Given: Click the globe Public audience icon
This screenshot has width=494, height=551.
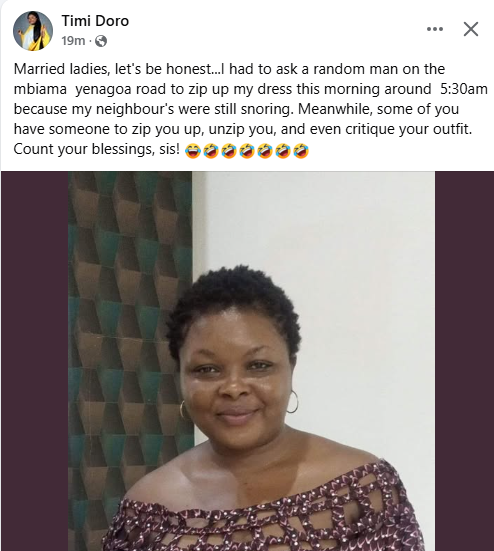Looking at the screenshot, I should (x=101, y=41).
